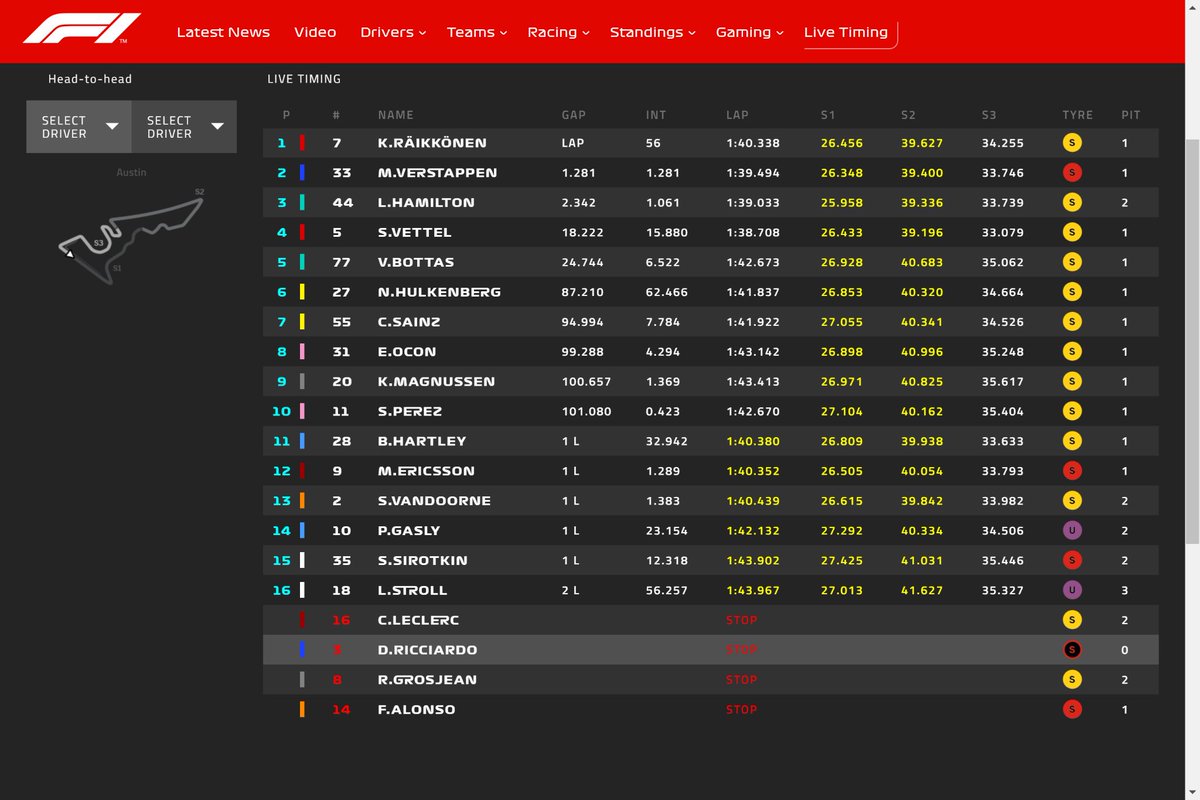Image resolution: width=1200 pixels, height=800 pixels.
Task: Click Sirotkin's red tyre icon
Action: pos(1072,561)
